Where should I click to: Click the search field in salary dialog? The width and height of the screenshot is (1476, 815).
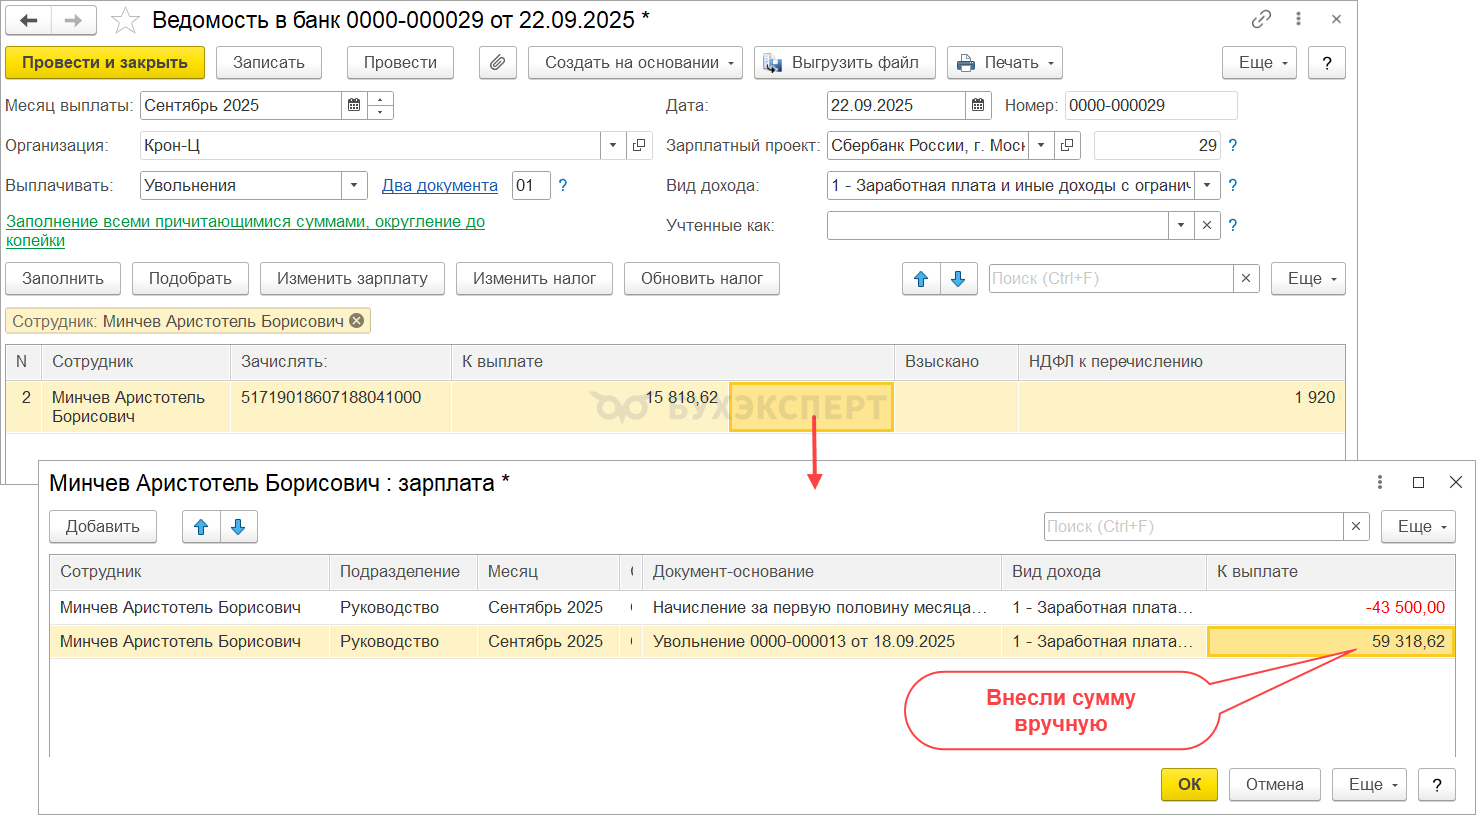click(x=1192, y=527)
